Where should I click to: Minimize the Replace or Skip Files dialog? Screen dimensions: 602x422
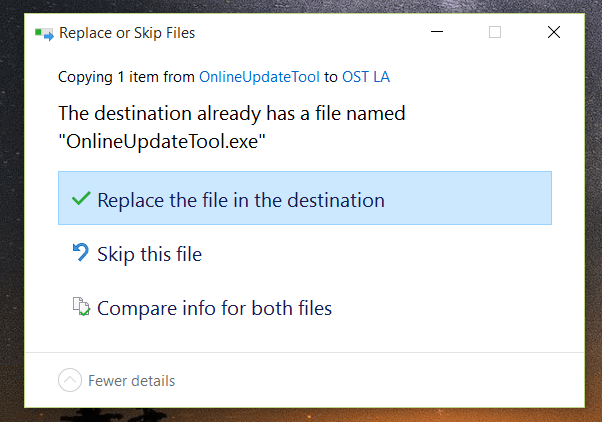[437, 32]
